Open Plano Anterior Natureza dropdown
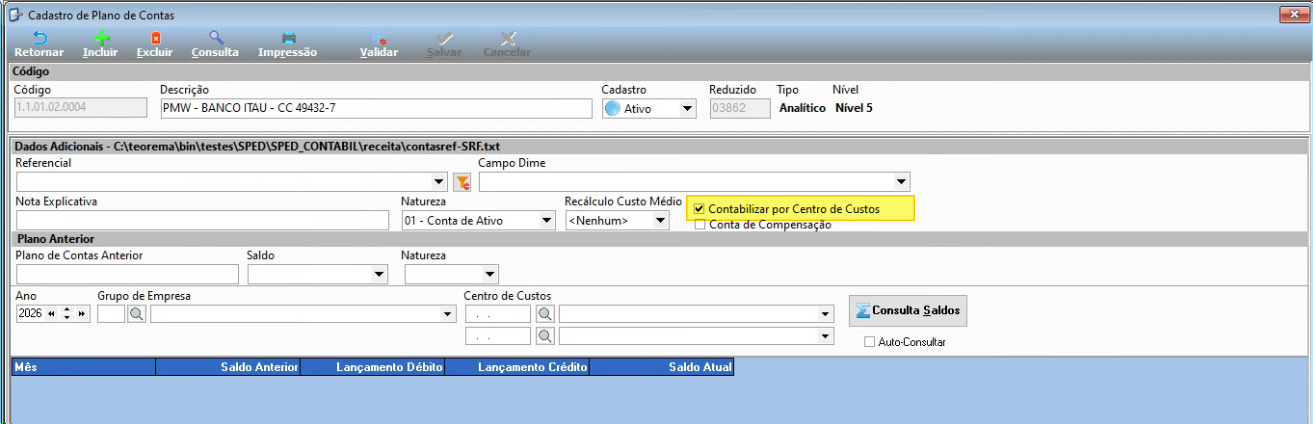Image resolution: width=1313 pixels, height=424 pixels. (x=489, y=274)
